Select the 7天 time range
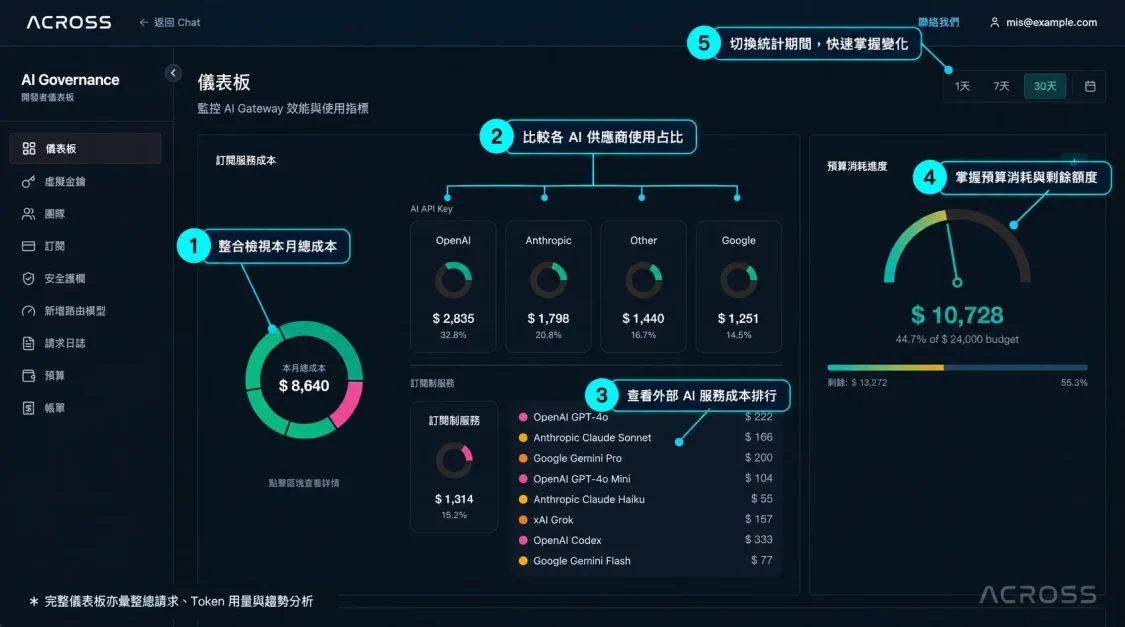Screen dimensions: 1125x627 [x=1001, y=86]
